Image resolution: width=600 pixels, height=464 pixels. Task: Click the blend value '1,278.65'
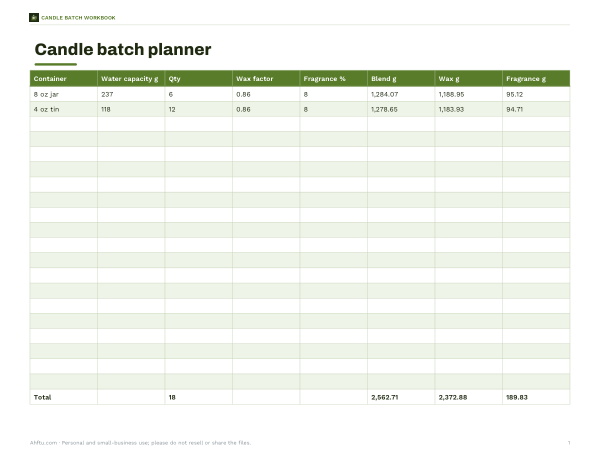pyautogui.click(x=385, y=109)
